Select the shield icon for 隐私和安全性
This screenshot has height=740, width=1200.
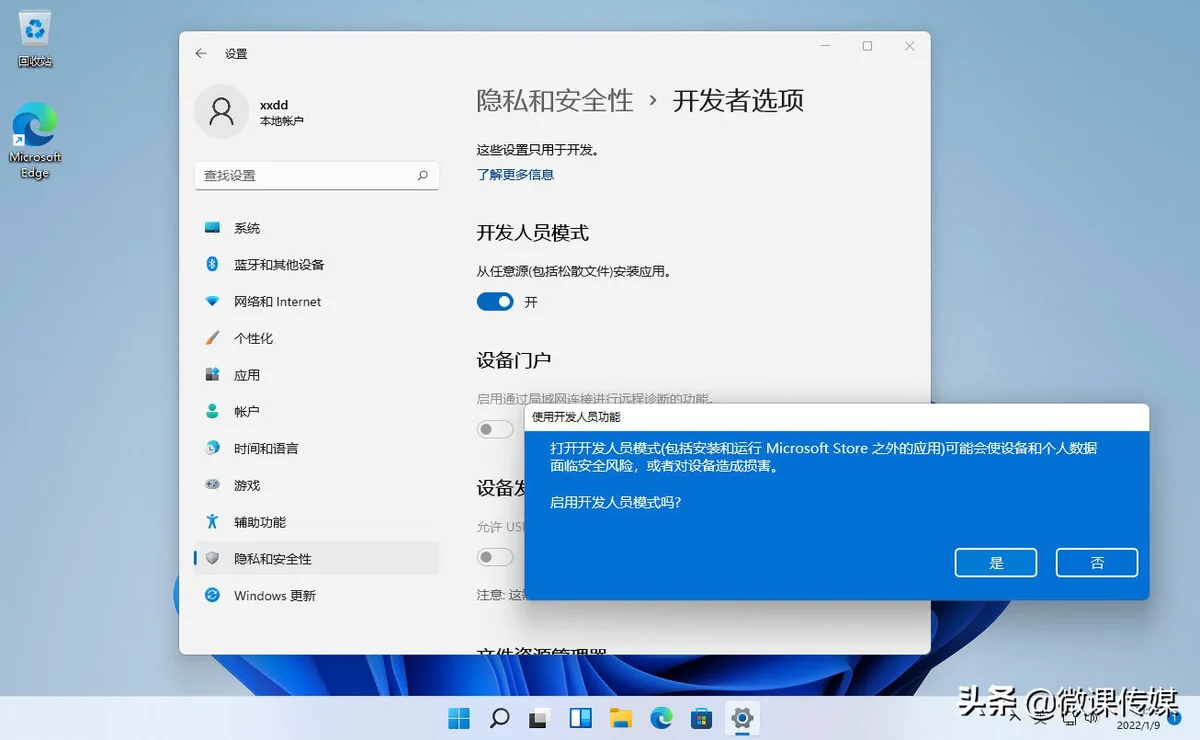coord(212,558)
